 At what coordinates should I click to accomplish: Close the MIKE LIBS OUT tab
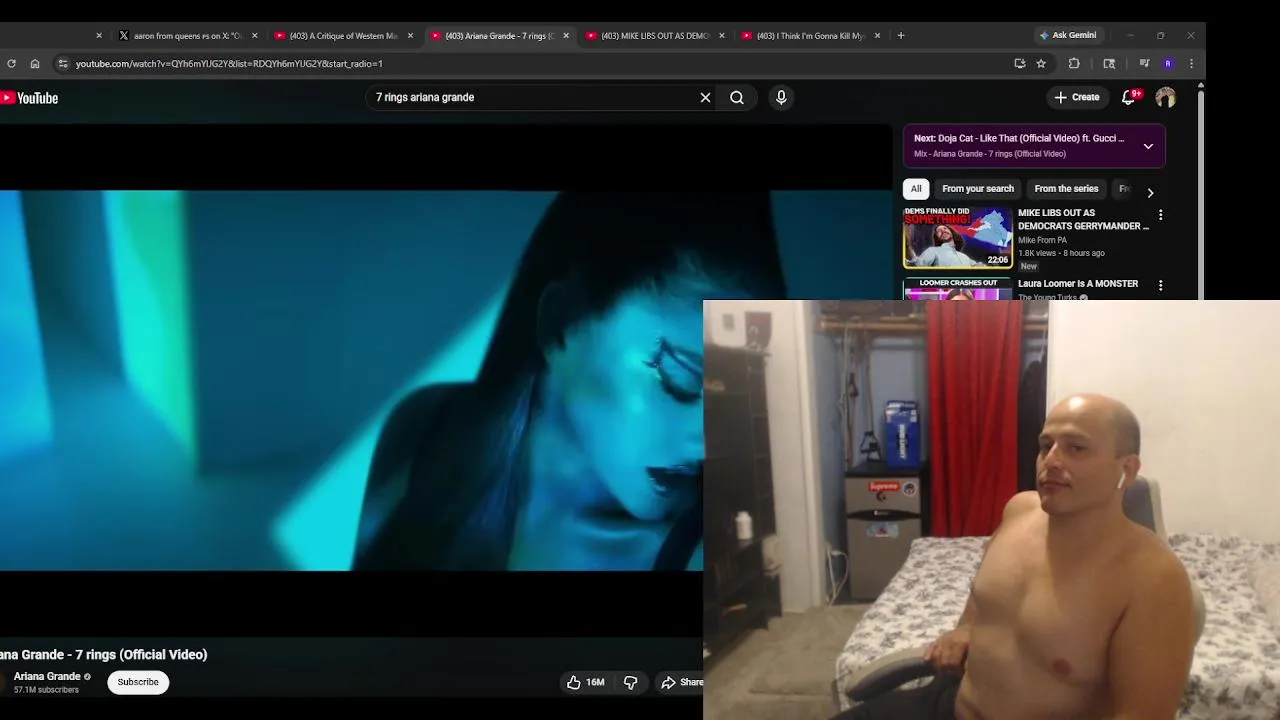(722, 35)
